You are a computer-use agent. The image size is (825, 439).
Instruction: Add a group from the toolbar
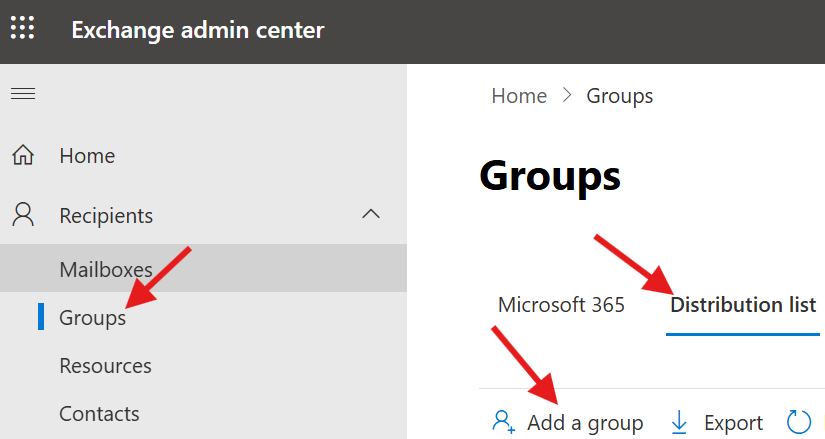click(568, 423)
